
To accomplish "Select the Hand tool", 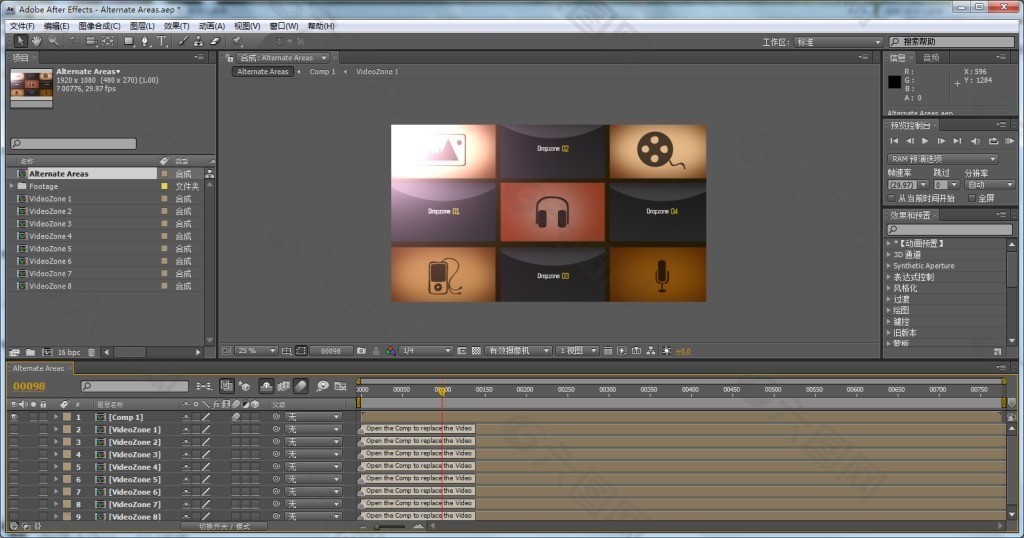I will [x=37, y=41].
